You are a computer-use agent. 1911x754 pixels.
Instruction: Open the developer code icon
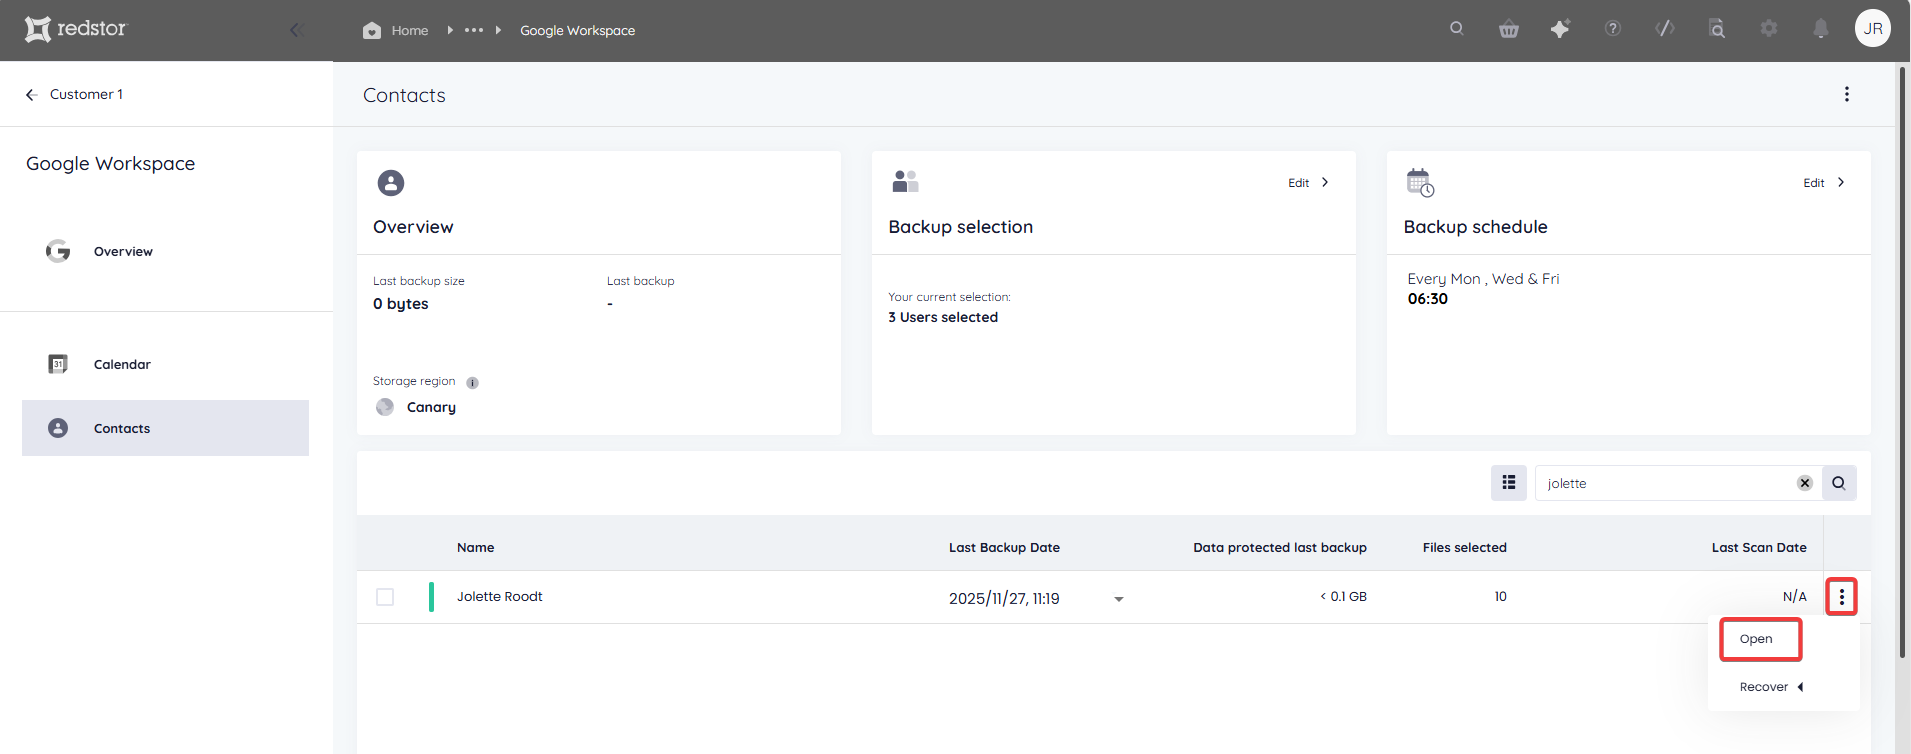pyautogui.click(x=1665, y=29)
